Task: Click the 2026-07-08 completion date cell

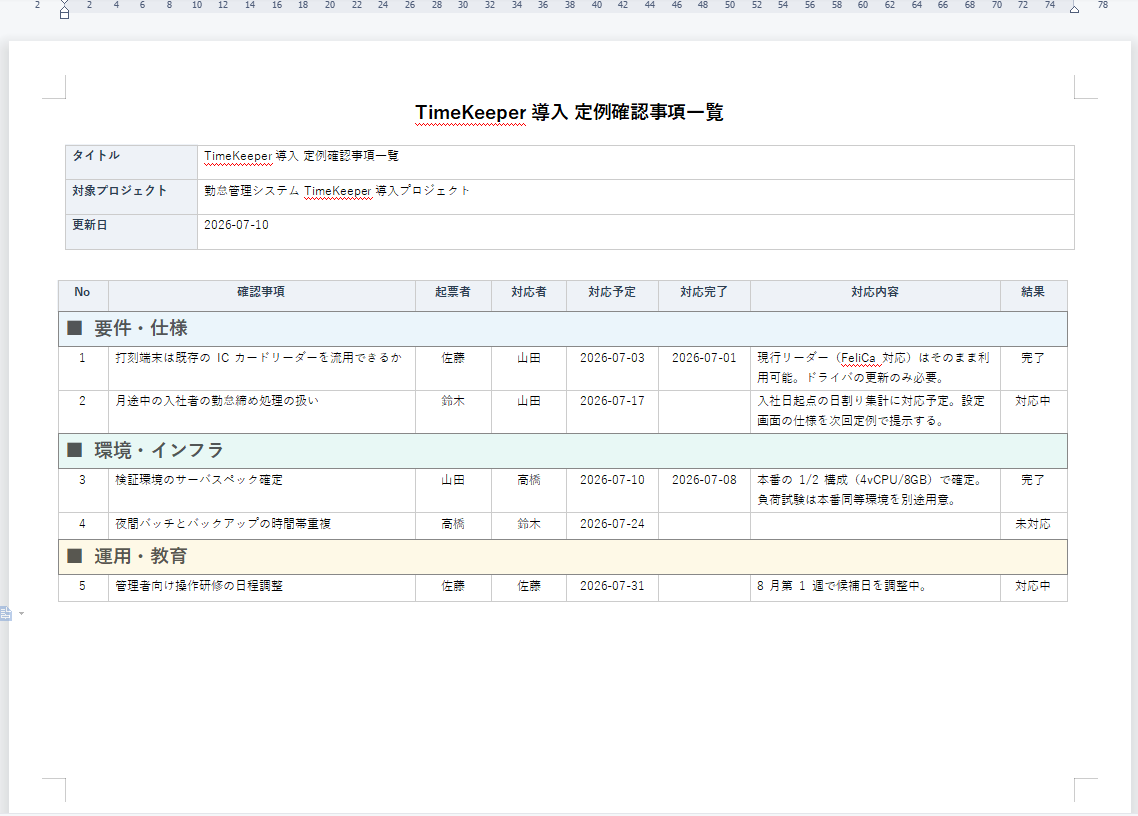Action: (704, 490)
